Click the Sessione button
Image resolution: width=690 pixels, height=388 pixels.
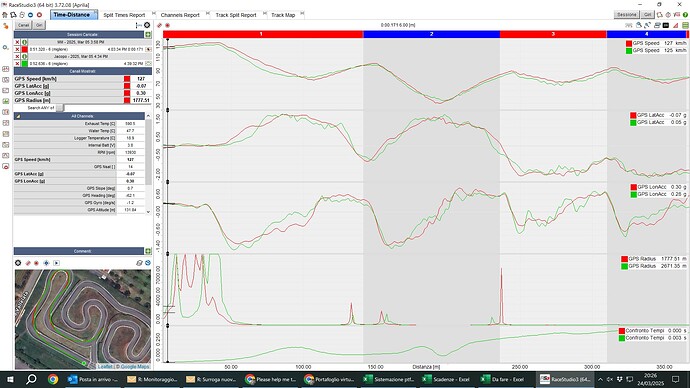(627, 15)
